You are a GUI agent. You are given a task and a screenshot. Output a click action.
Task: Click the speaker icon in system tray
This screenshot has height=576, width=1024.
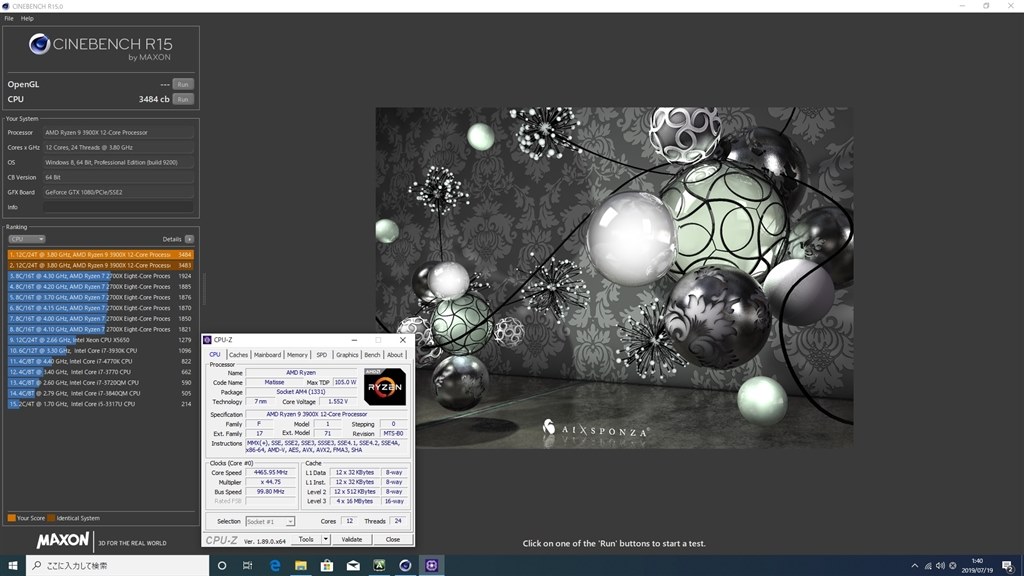click(939, 565)
